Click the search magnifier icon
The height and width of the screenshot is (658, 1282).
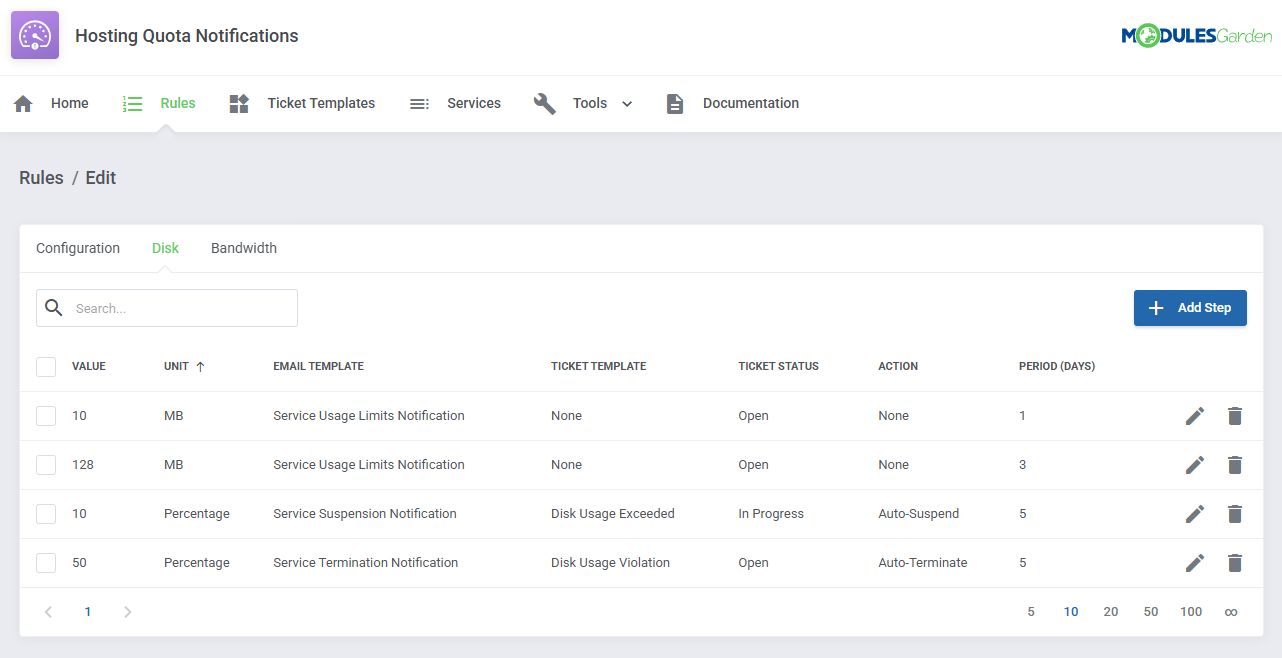click(x=54, y=307)
